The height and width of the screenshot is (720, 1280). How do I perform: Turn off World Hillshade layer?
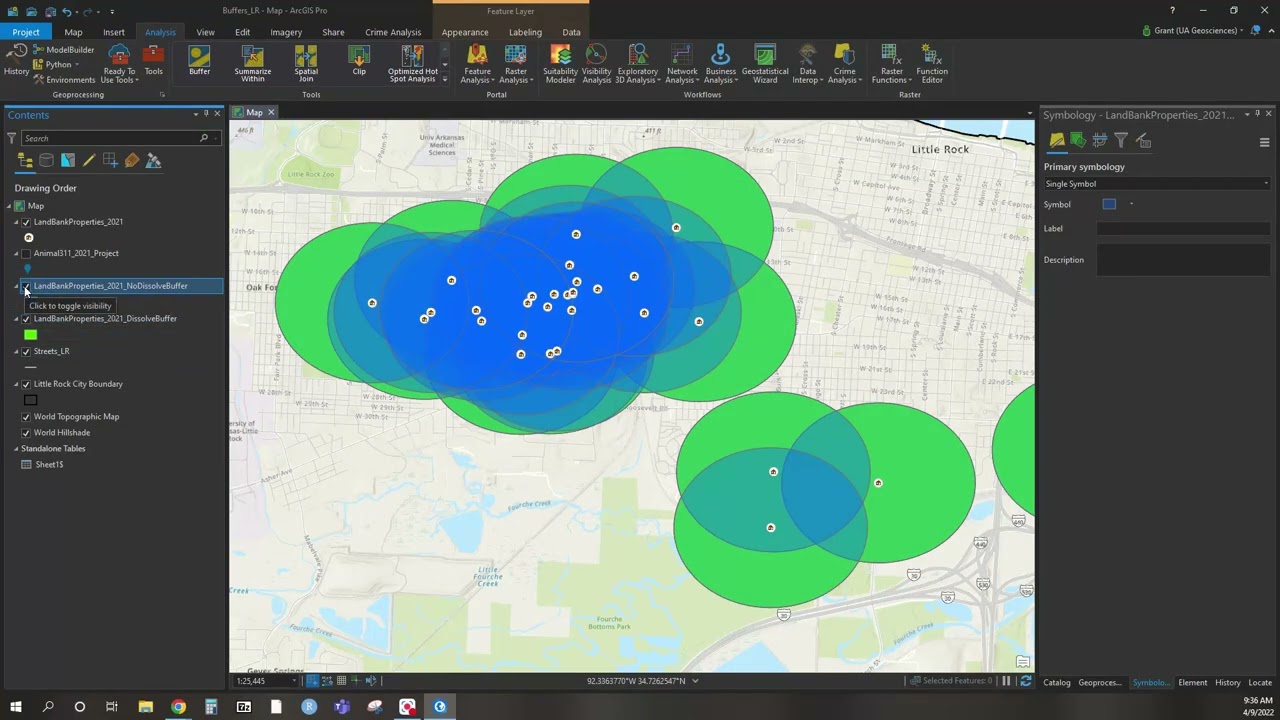pos(26,433)
